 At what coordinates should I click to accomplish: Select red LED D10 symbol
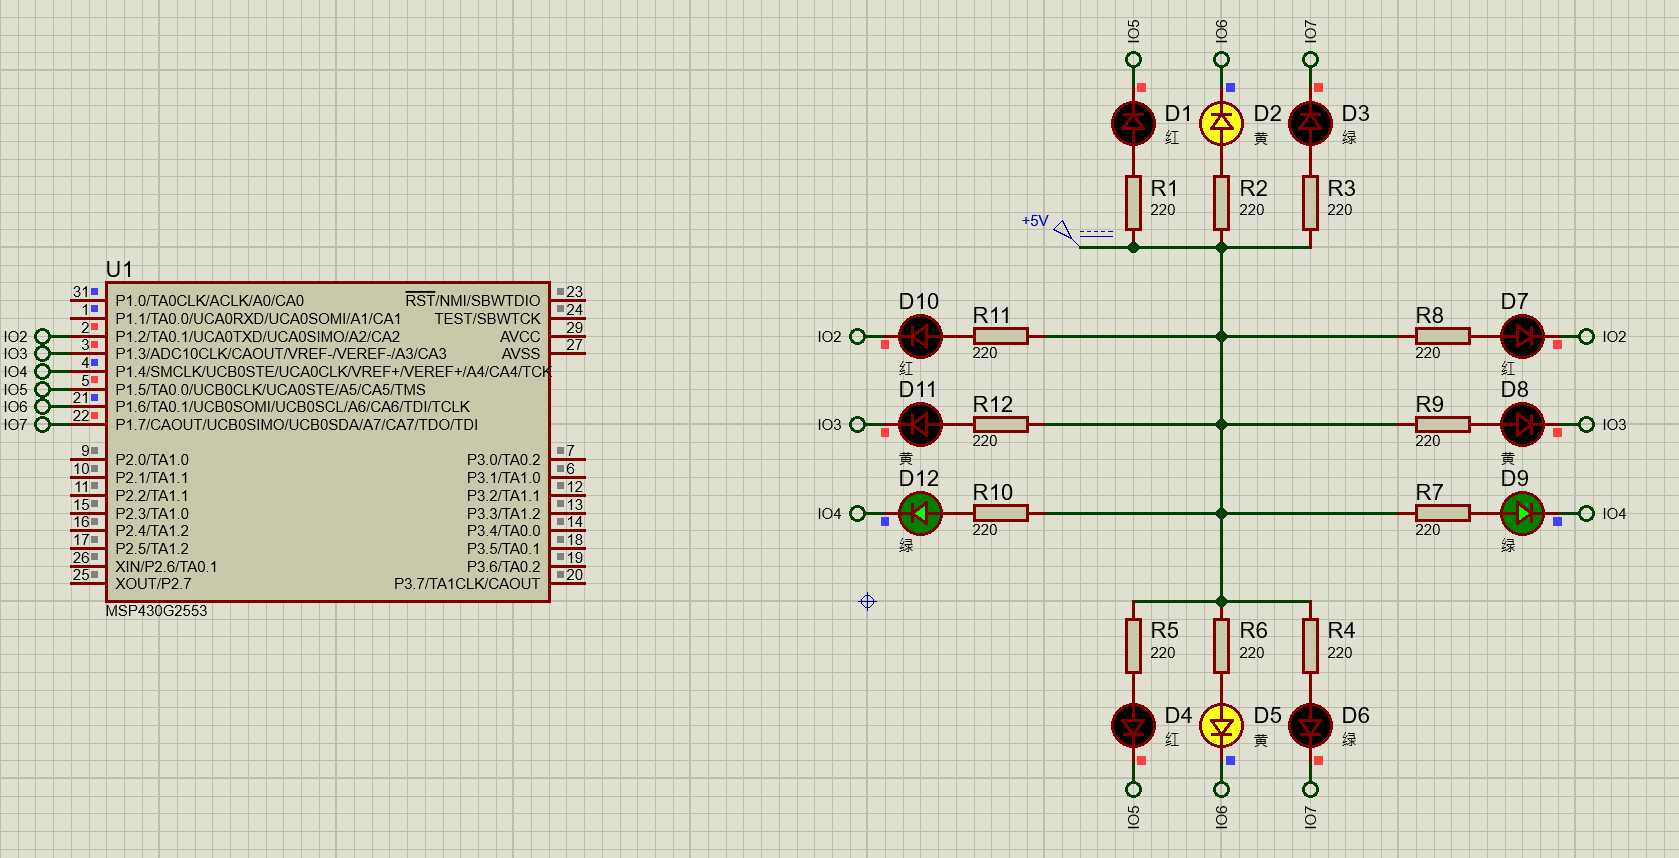click(x=920, y=336)
